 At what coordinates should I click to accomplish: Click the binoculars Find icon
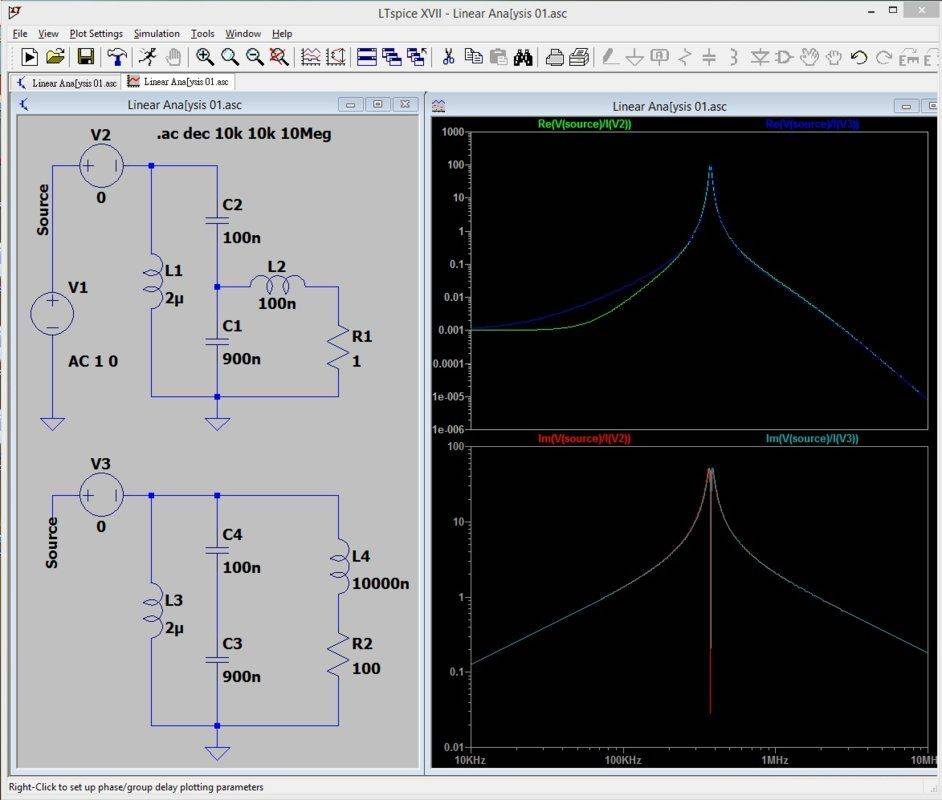tap(523, 57)
